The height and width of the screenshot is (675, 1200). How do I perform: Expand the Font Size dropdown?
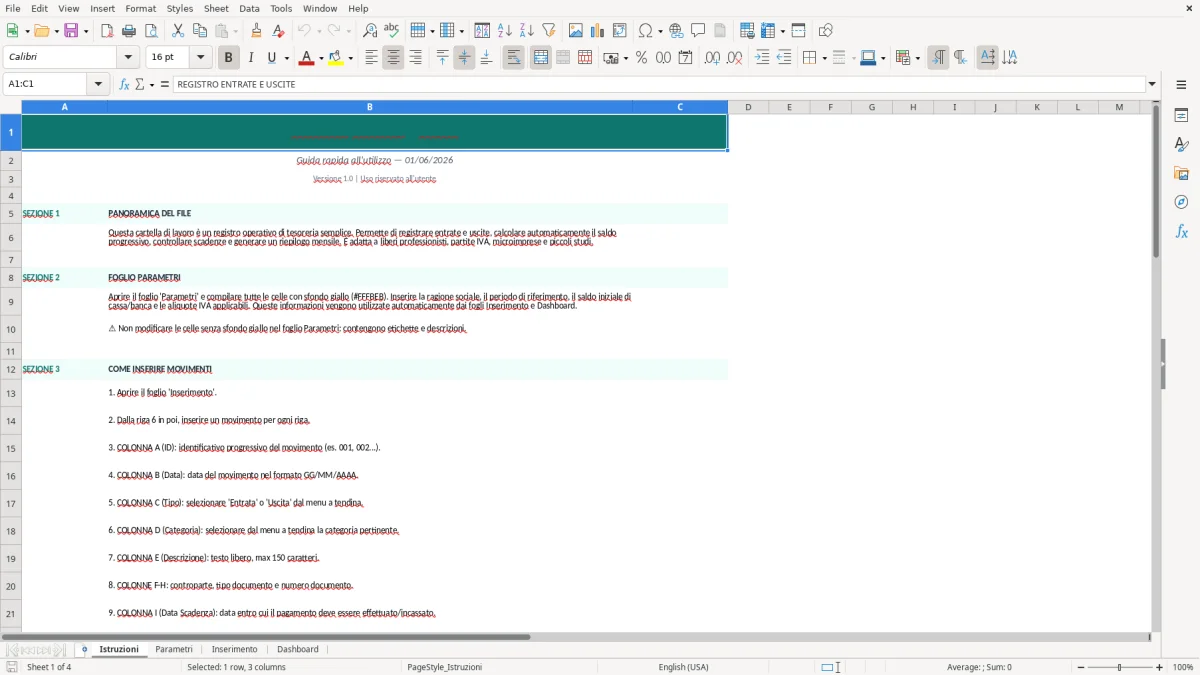(x=200, y=58)
